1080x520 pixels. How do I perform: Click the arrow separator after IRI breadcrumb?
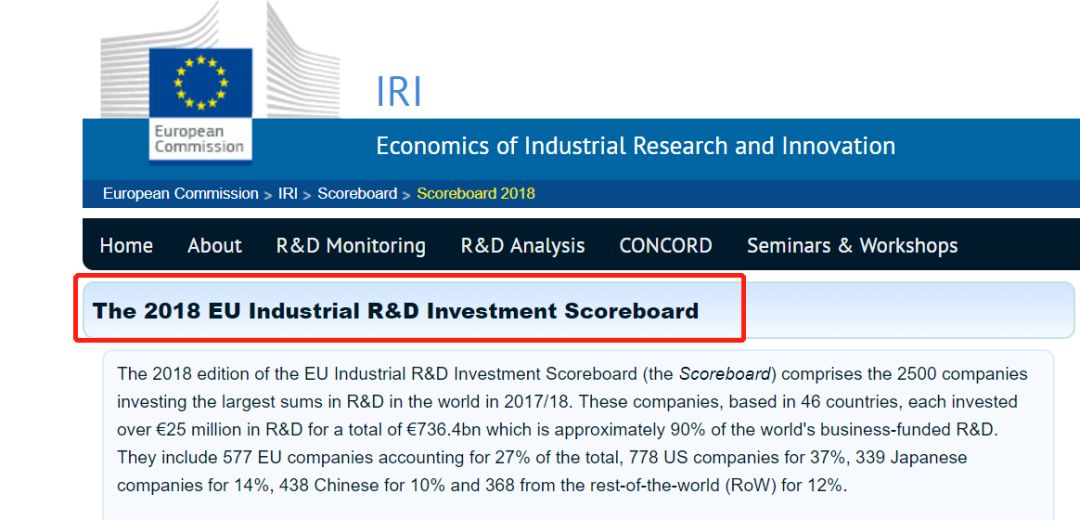click(307, 195)
